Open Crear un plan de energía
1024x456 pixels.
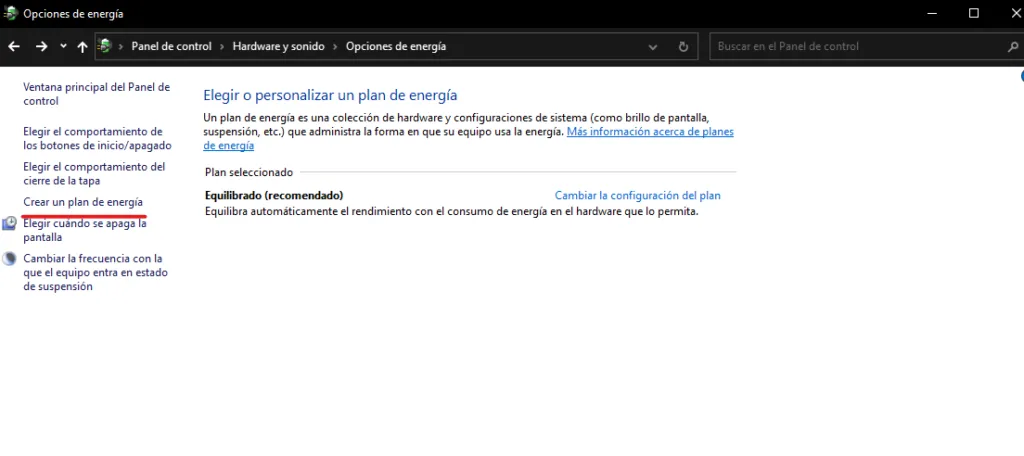coord(83,203)
